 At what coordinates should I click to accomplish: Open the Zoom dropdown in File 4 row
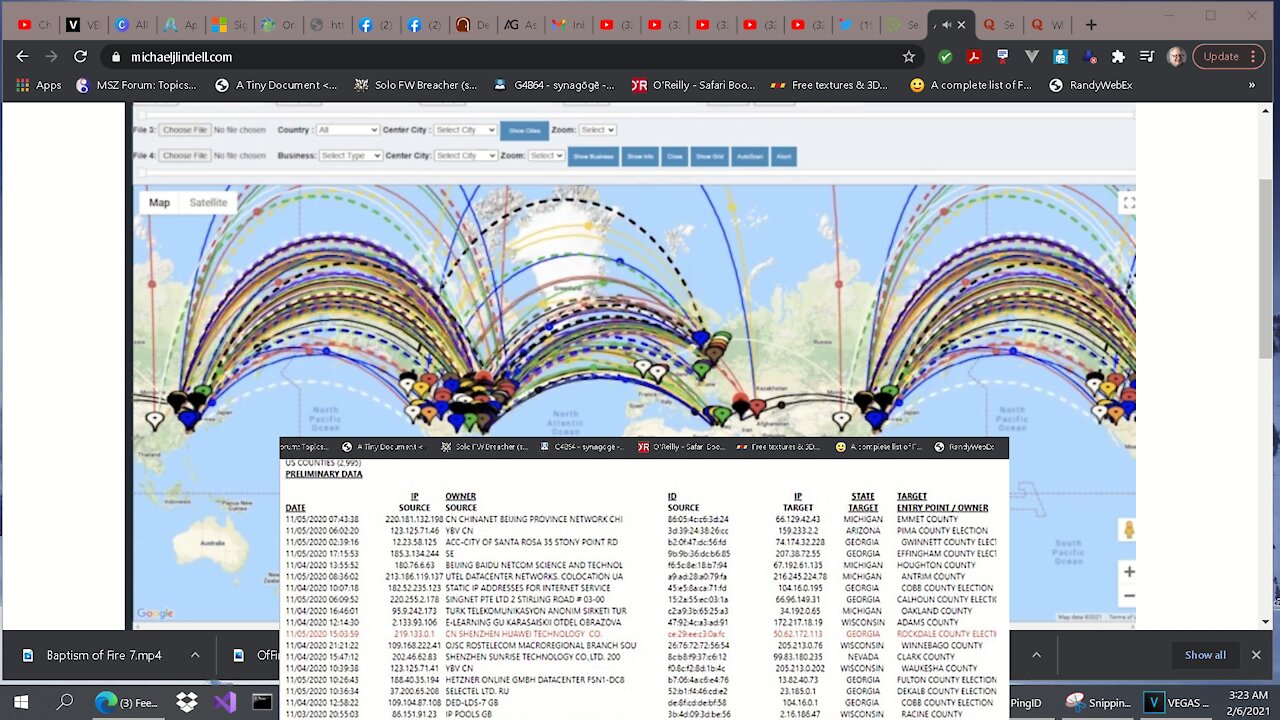pyautogui.click(x=547, y=156)
